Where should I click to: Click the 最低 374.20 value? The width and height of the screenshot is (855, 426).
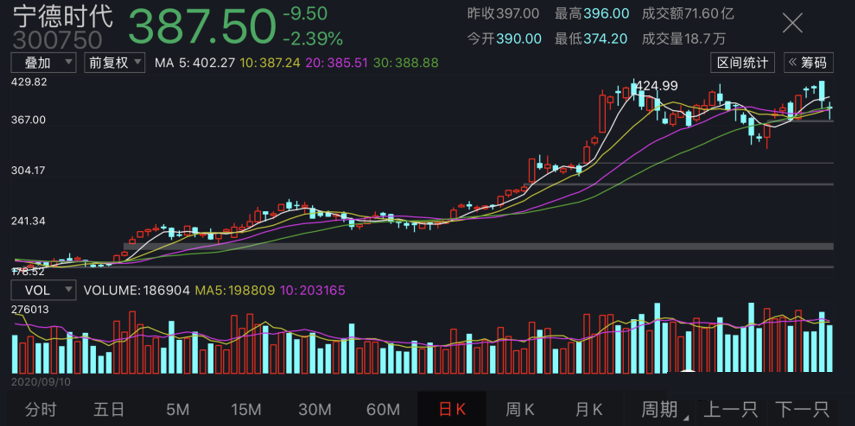pos(591,38)
